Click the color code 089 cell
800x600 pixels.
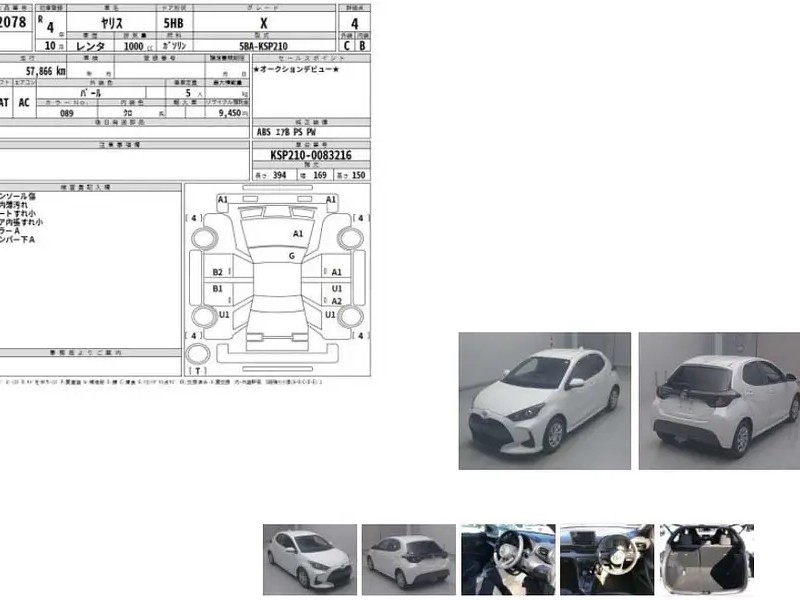[x=68, y=113]
